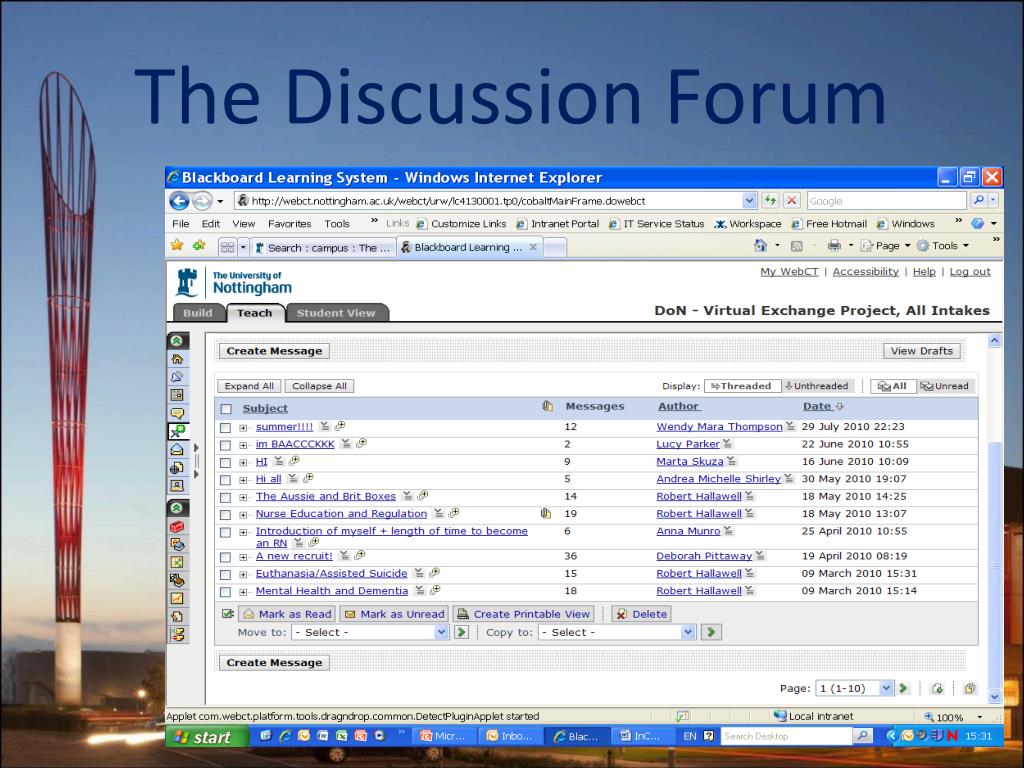Viewport: 1024px width, 768px height.
Task: Switch display to Unthreaded
Action: point(816,386)
